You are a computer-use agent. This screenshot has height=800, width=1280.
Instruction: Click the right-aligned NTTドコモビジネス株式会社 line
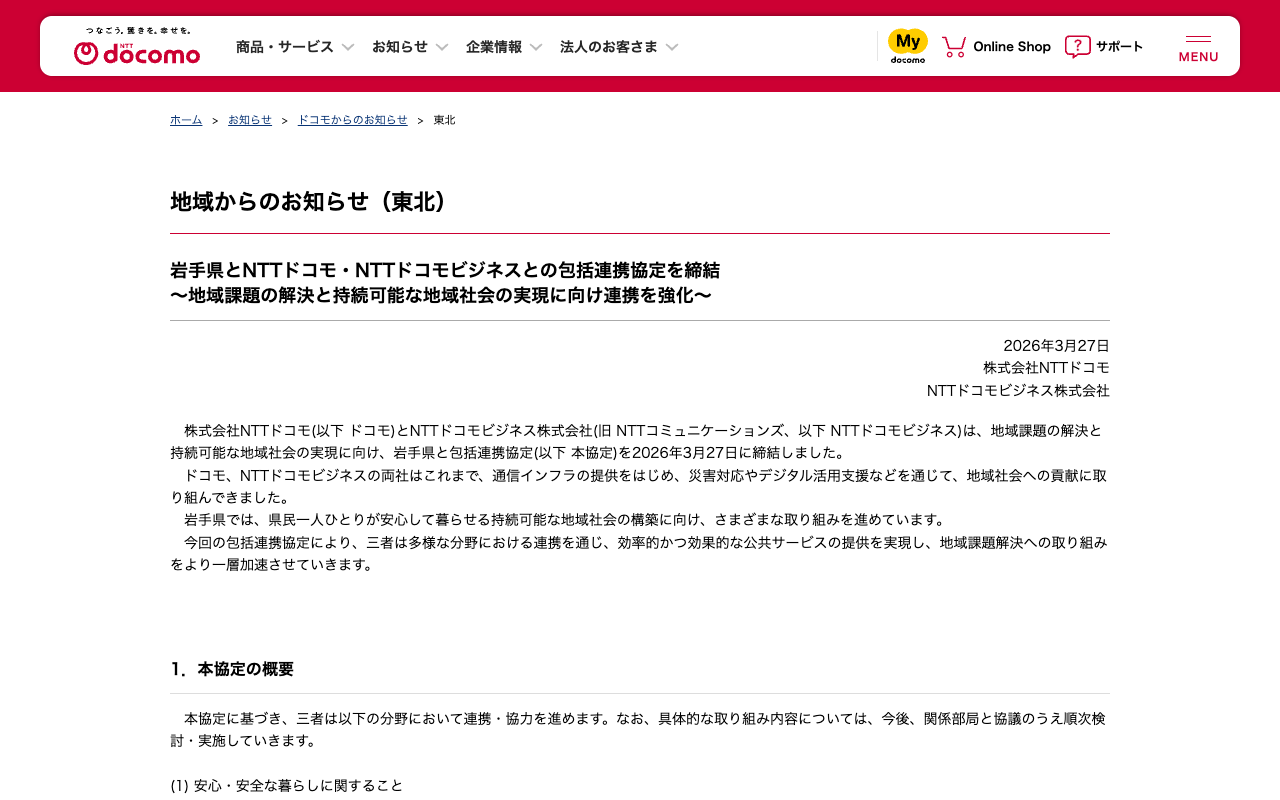pos(1018,390)
